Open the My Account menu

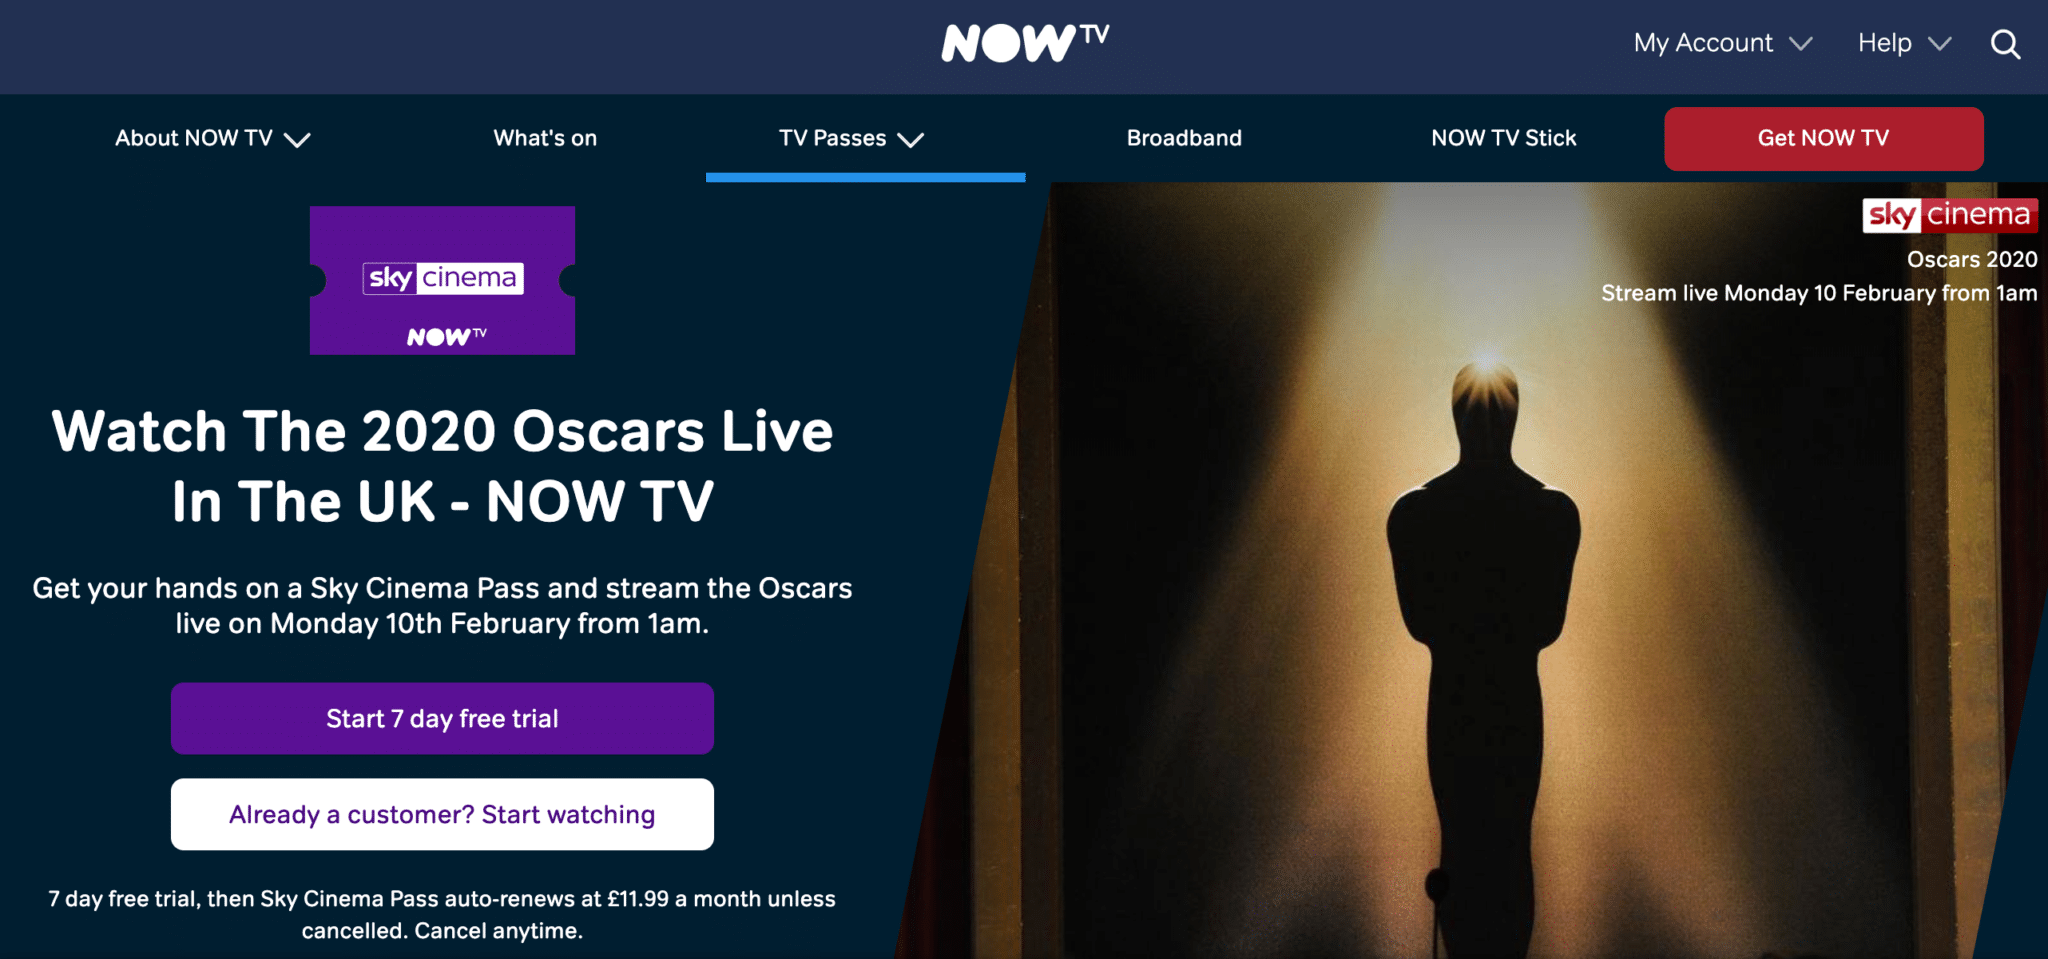tap(1722, 43)
